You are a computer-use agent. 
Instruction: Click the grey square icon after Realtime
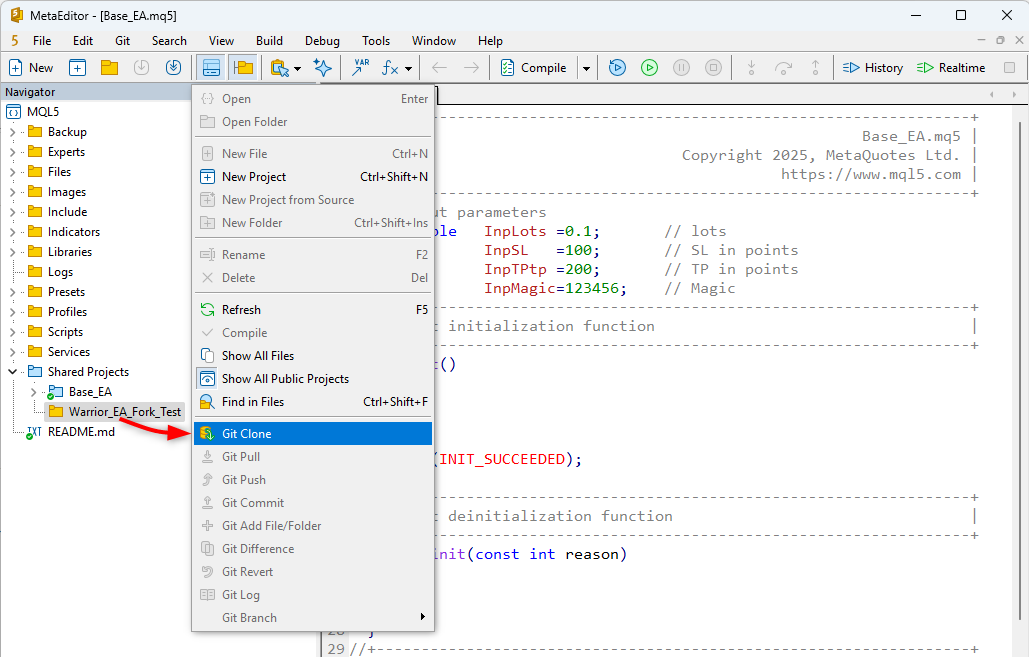click(x=1009, y=68)
